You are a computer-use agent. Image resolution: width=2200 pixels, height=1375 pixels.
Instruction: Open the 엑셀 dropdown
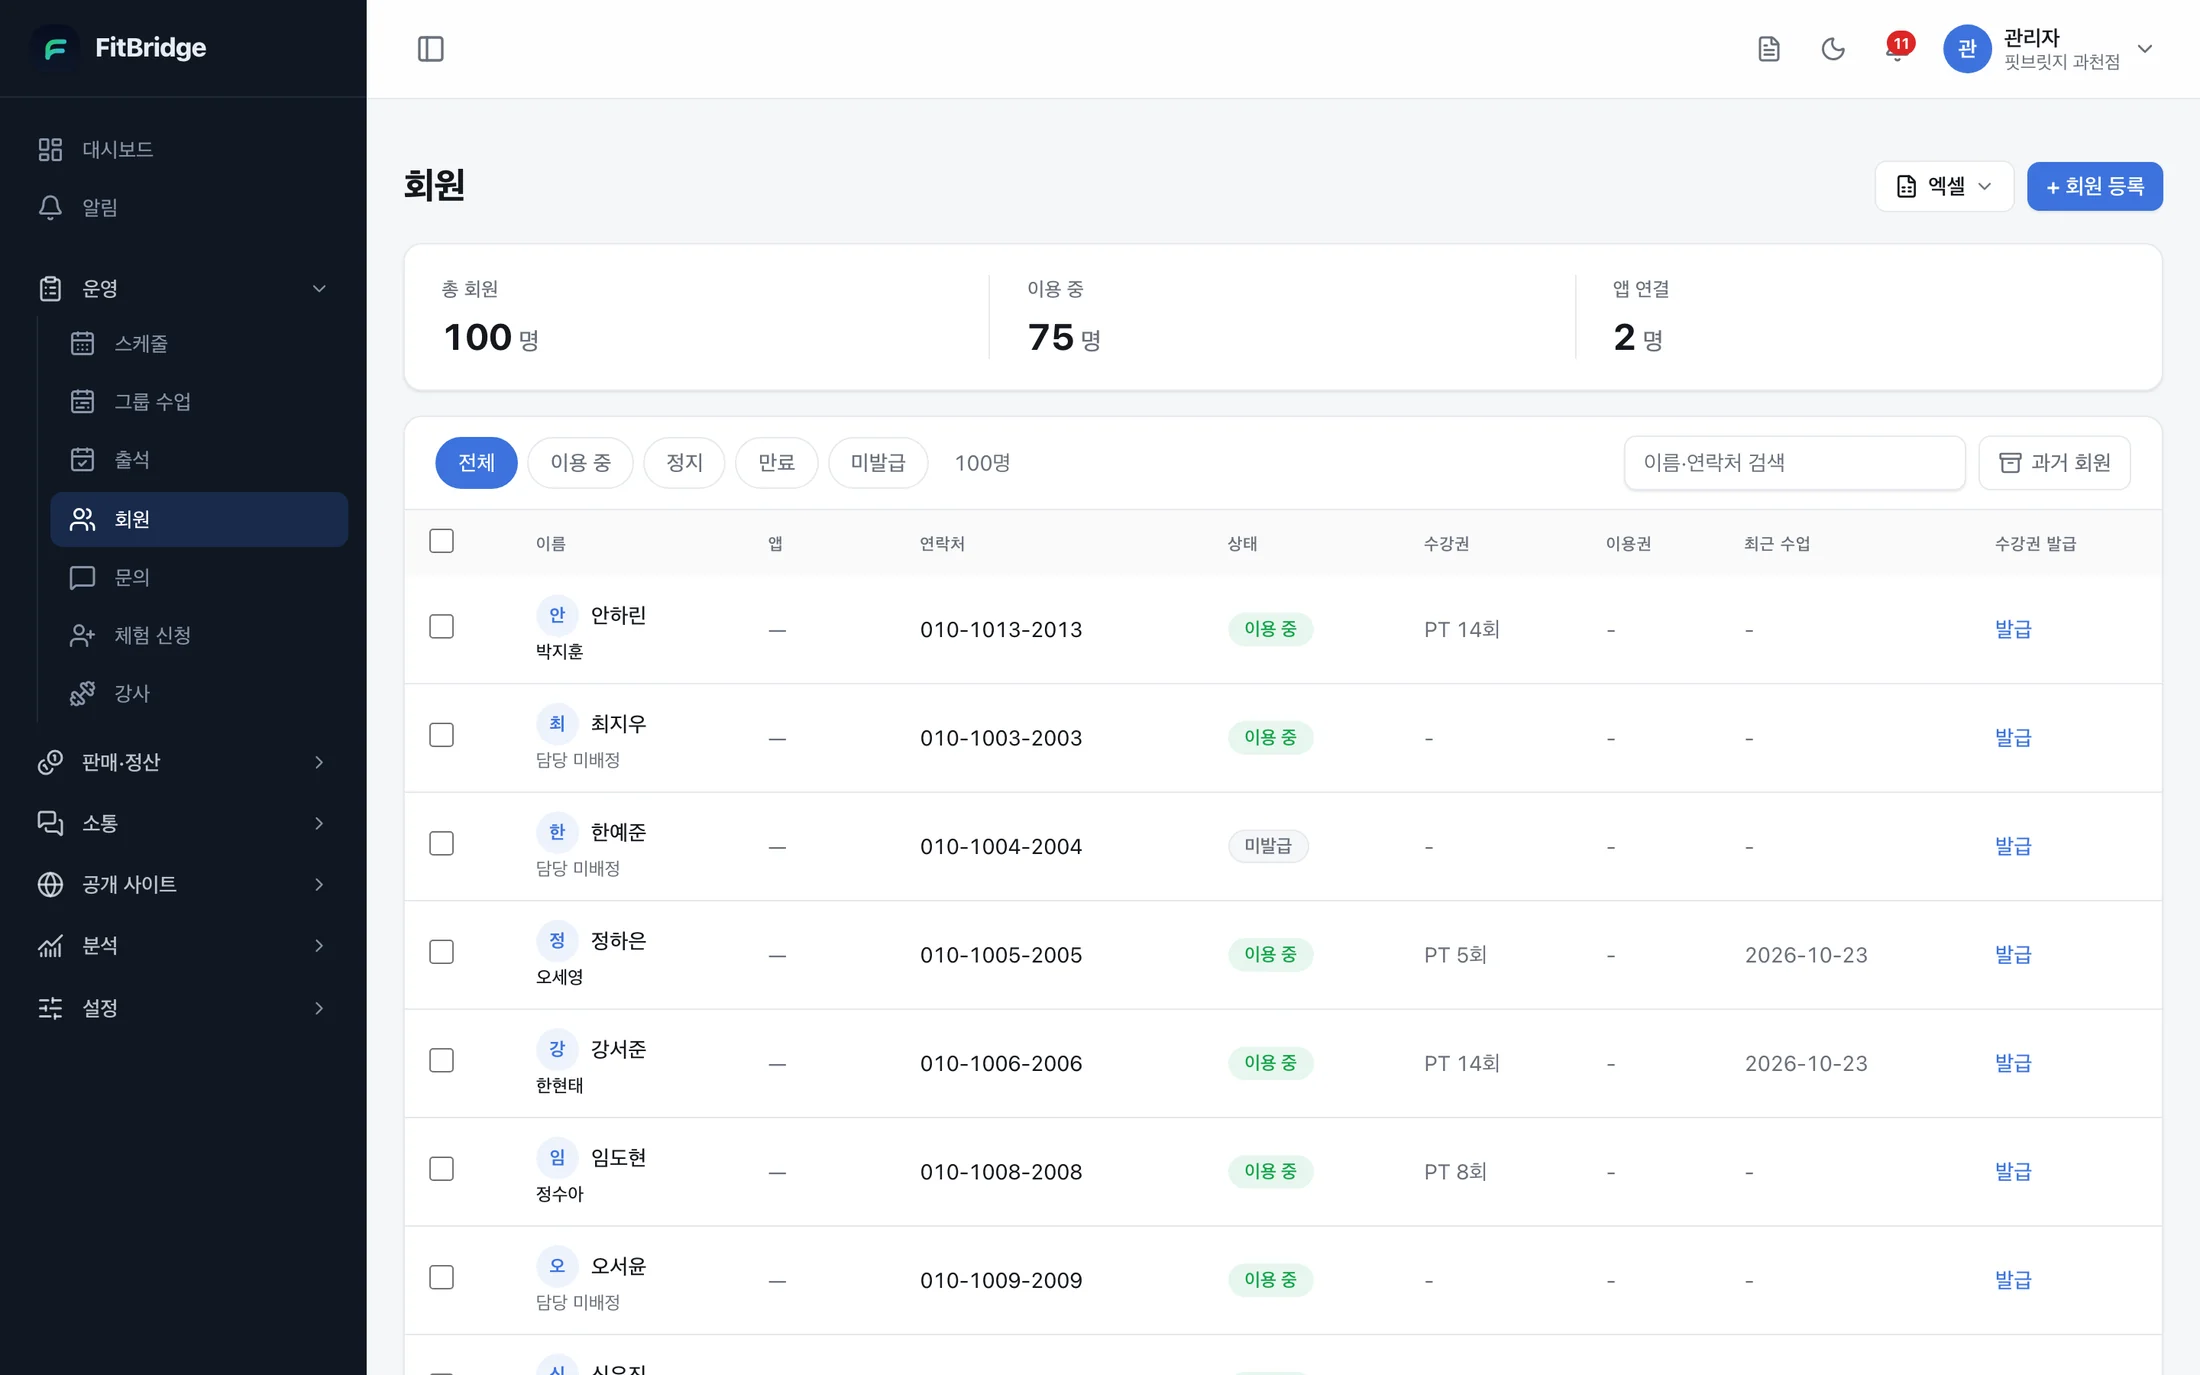click(x=1943, y=186)
